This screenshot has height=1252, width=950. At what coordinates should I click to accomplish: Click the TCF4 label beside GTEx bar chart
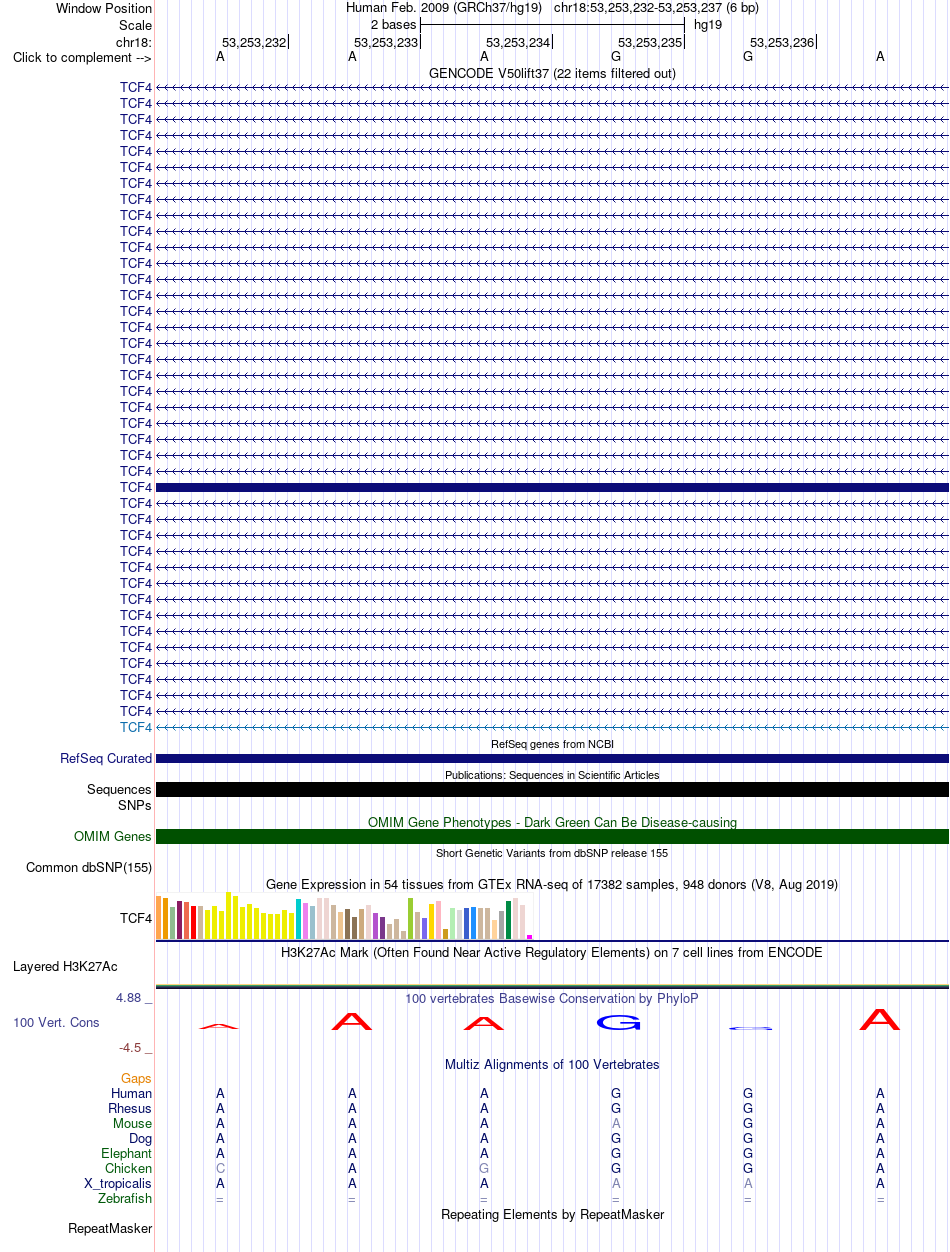click(136, 918)
